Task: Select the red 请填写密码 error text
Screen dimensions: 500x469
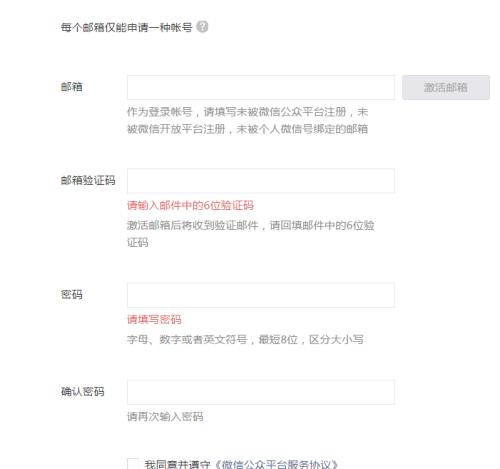Action: 154,320
